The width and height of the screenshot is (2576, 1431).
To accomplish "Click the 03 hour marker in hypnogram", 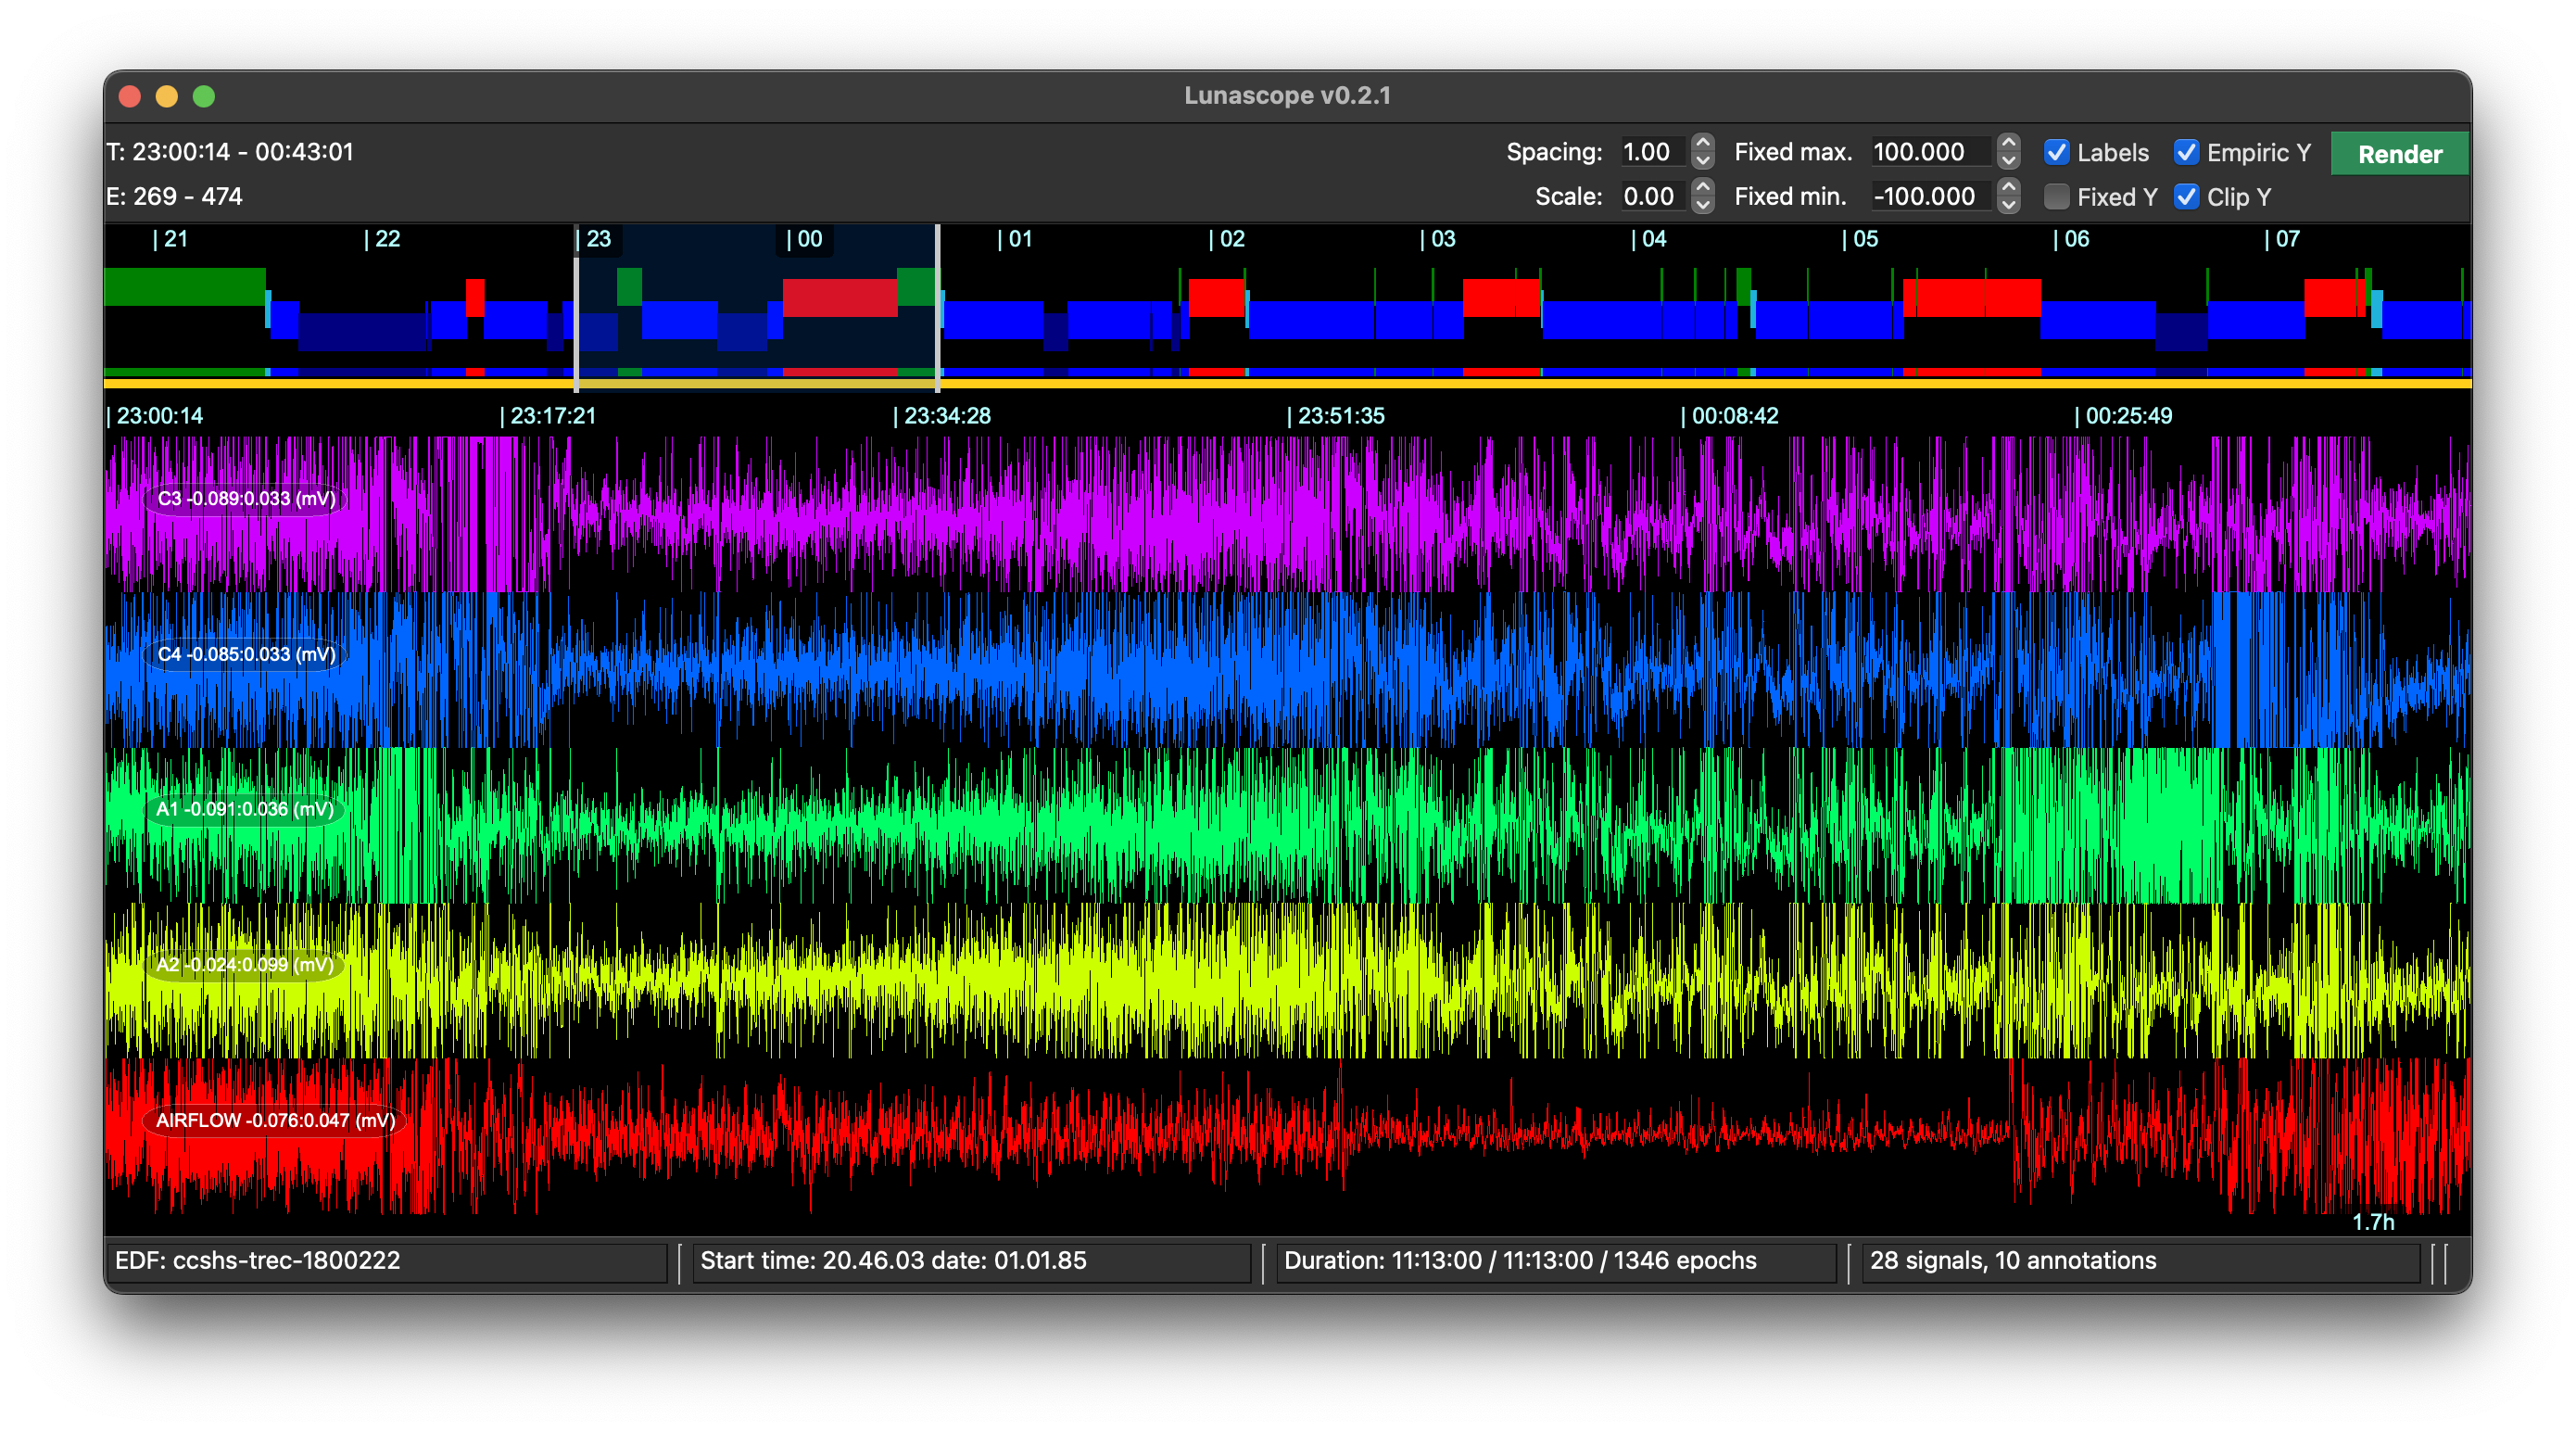I will click(x=1440, y=240).
